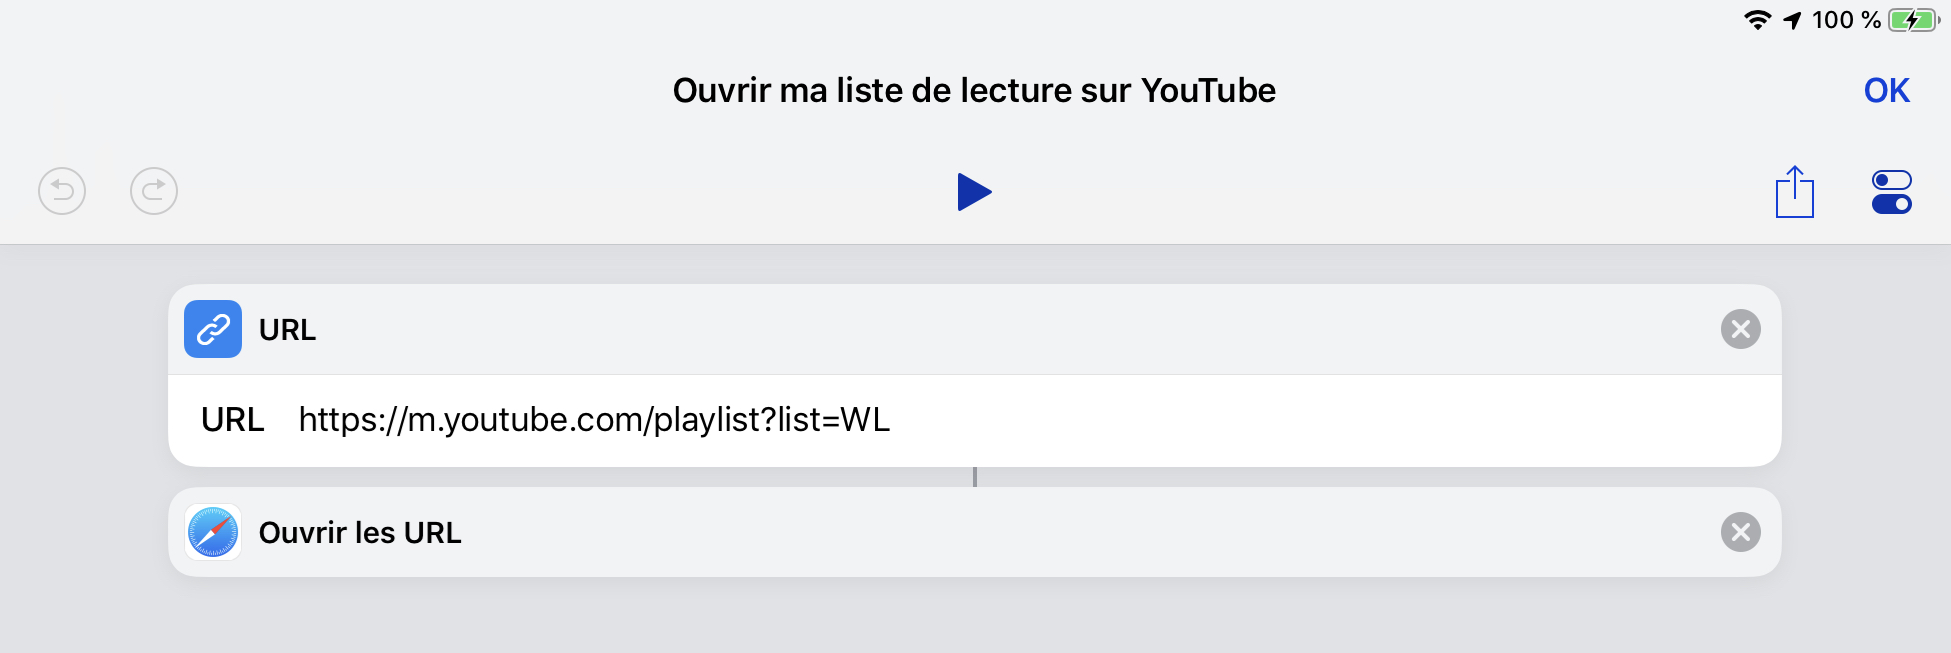1951x653 pixels.
Task: Select the URL label in the action header
Action: (x=287, y=329)
